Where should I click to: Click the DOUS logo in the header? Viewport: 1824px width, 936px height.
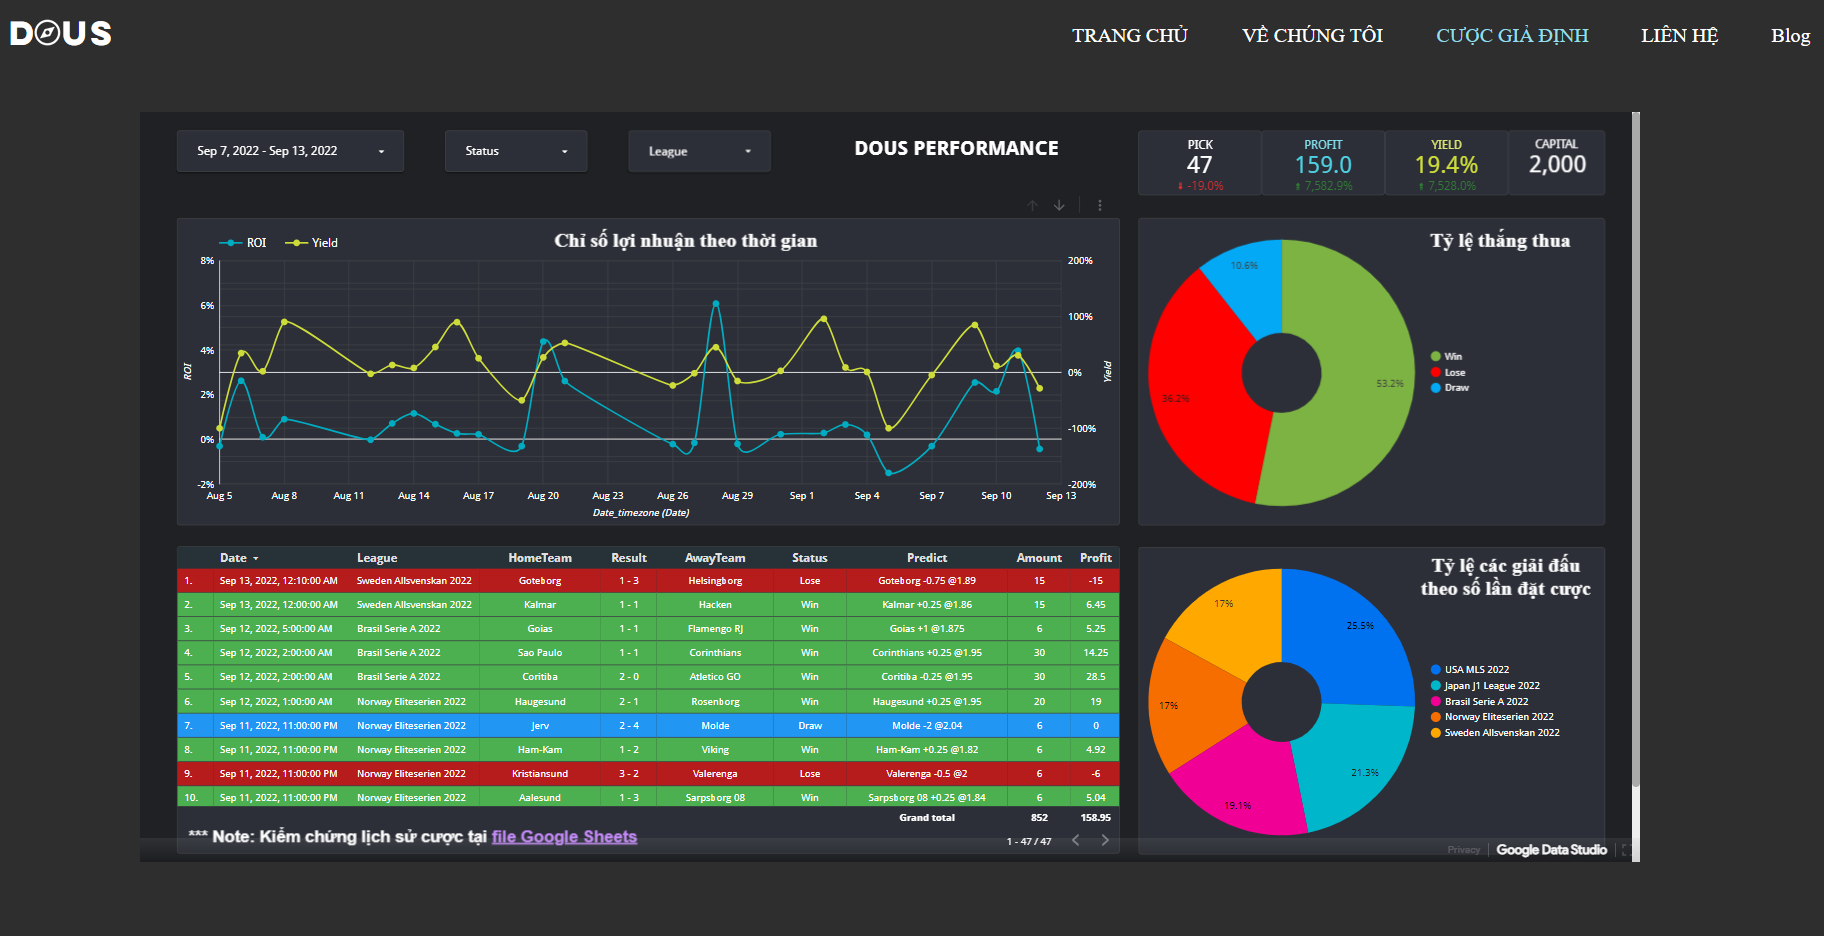(61, 34)
